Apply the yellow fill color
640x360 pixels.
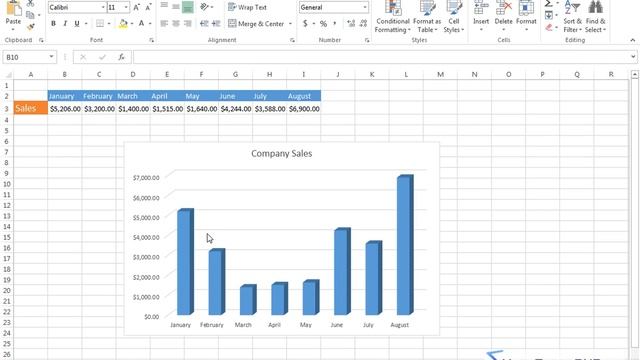pyautogui.click(x=123, y=24)
